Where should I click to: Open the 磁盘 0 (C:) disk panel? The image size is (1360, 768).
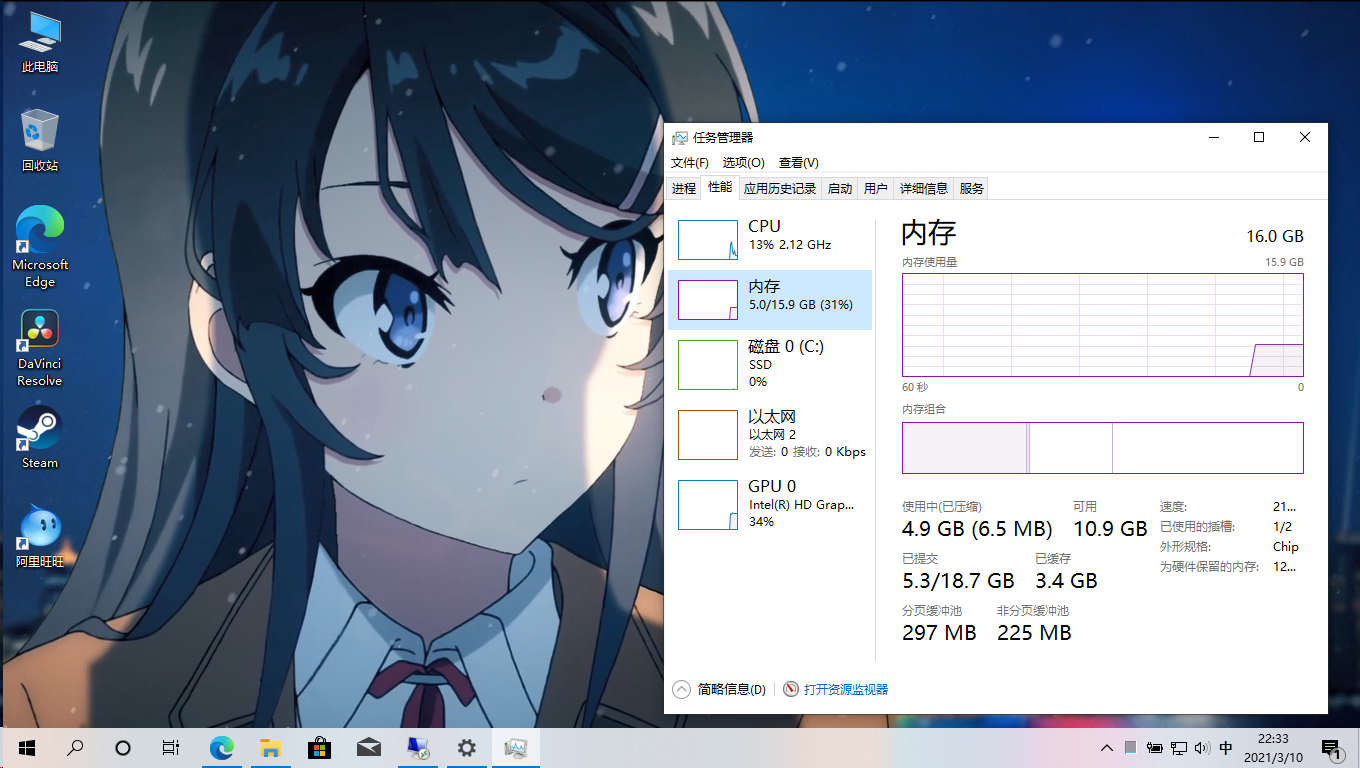[x=770, y=364]
